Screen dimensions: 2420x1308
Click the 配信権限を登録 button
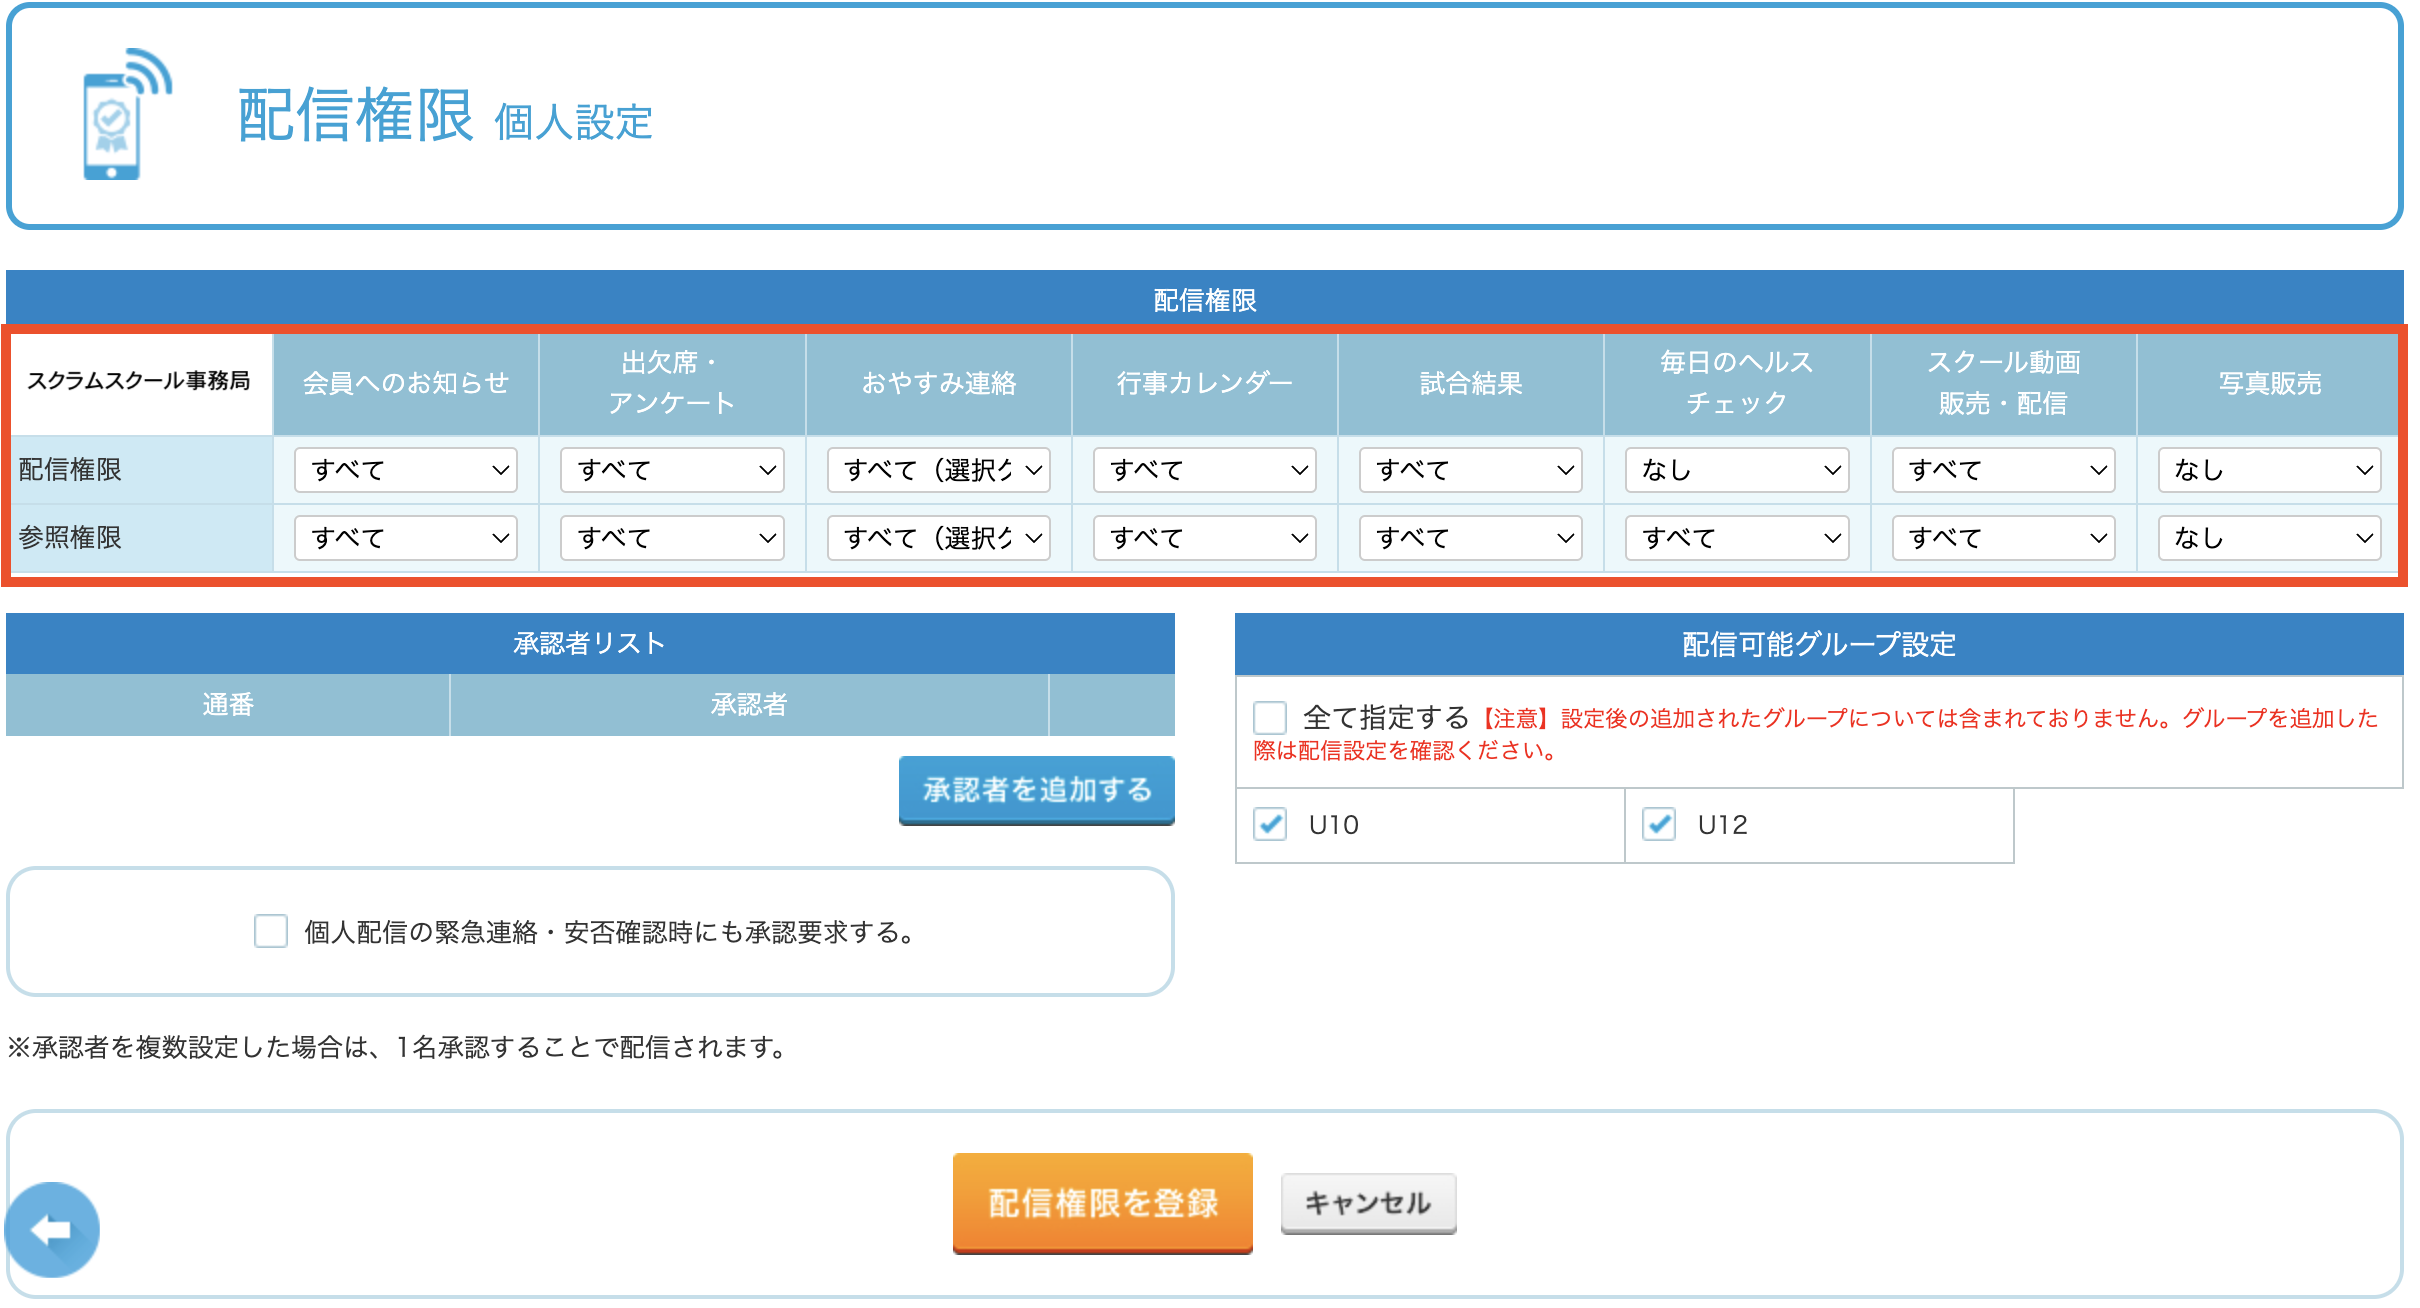[1103, 1203]
